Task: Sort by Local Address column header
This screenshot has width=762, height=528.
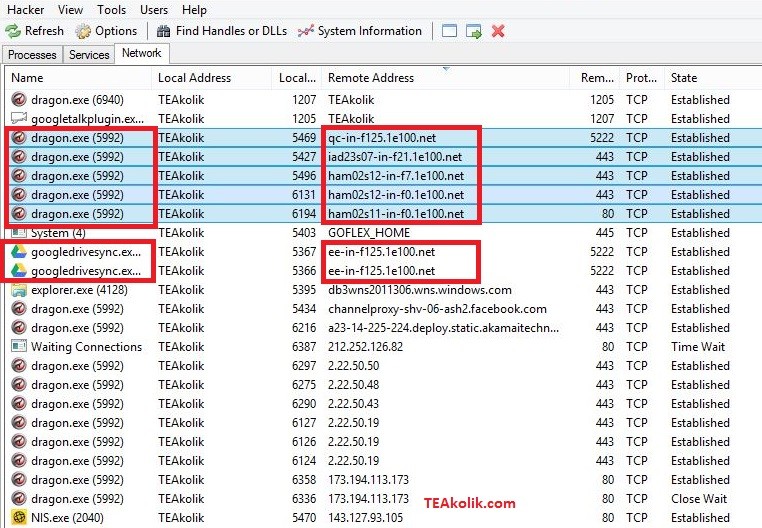Action: (x=212, y=78)
